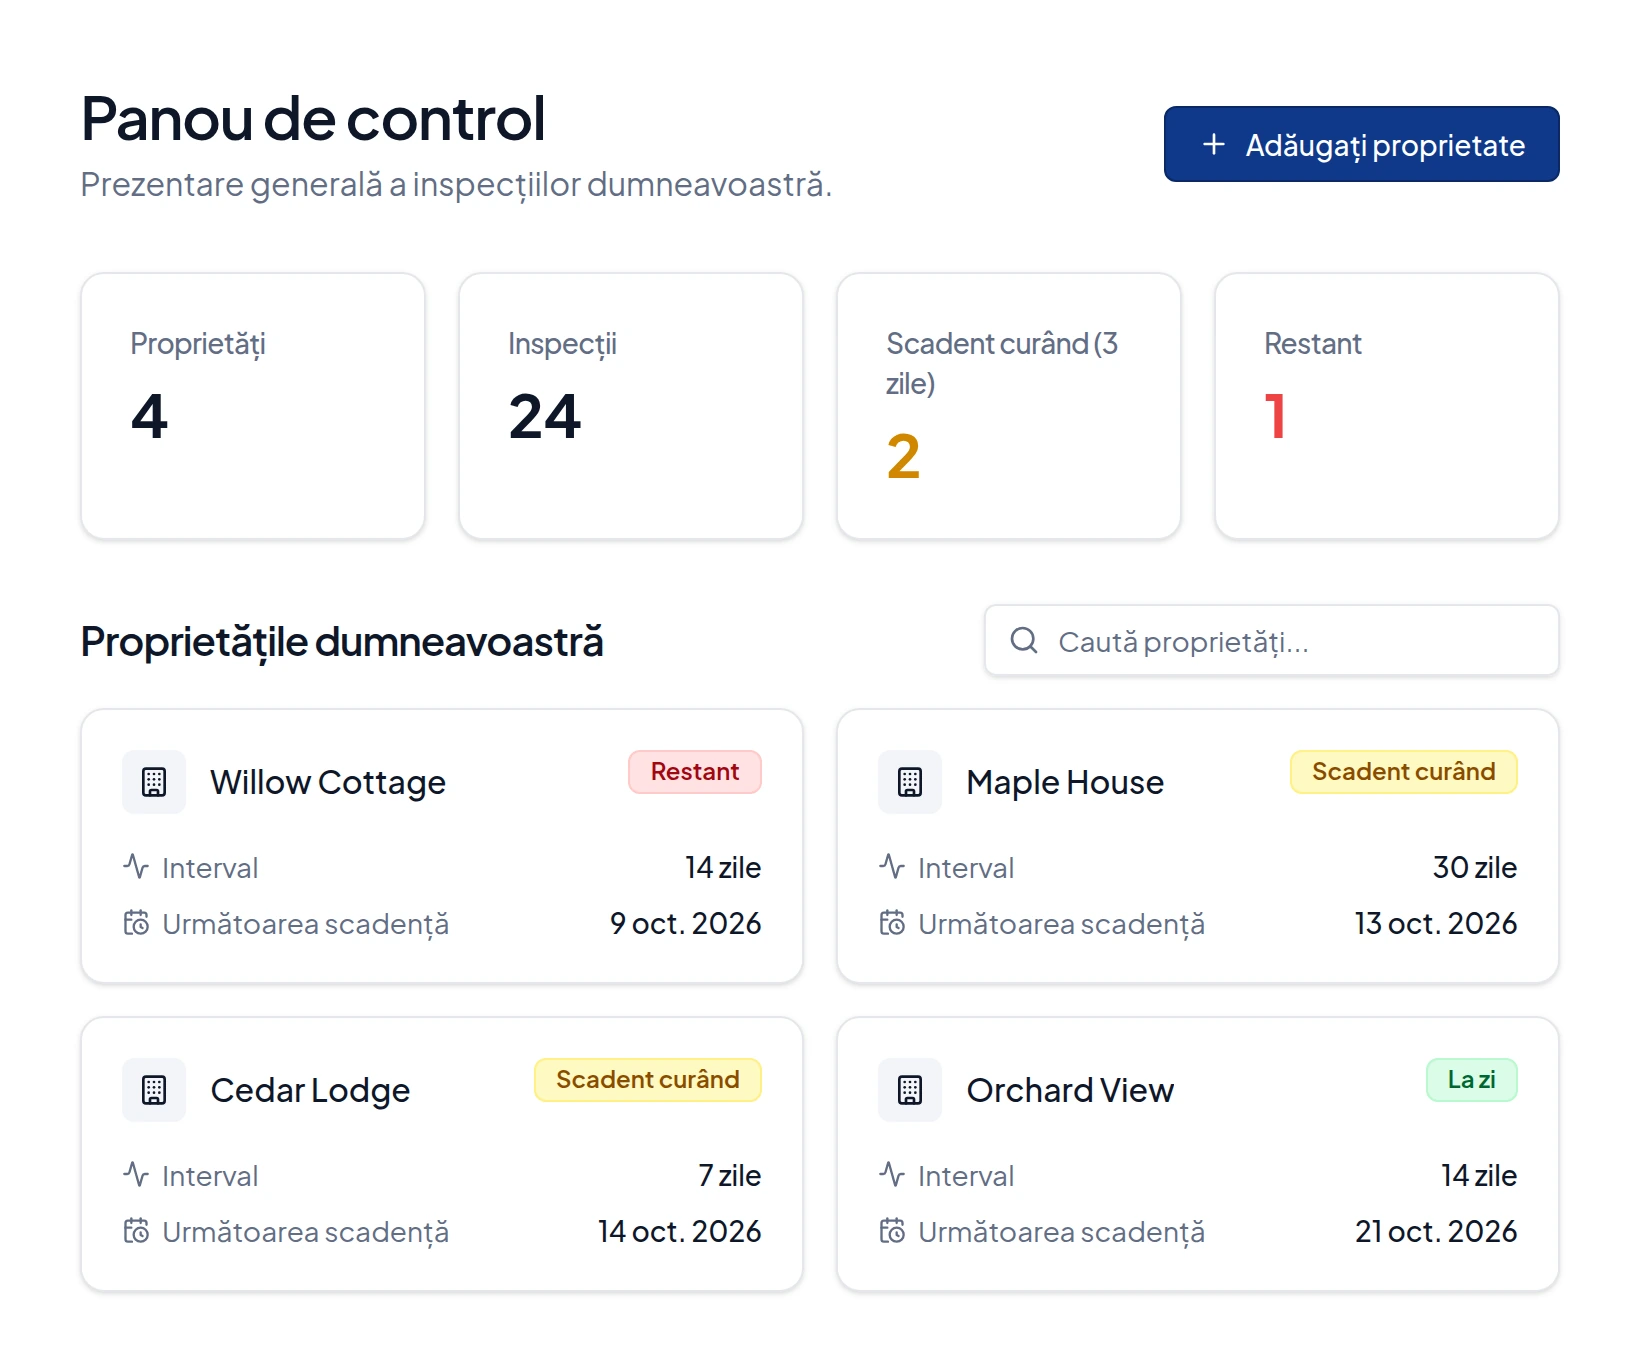The height and width of the screenshot is (1372, 1640).
Task: Select the Orchard View property title
Action: pos(1070,1090)
